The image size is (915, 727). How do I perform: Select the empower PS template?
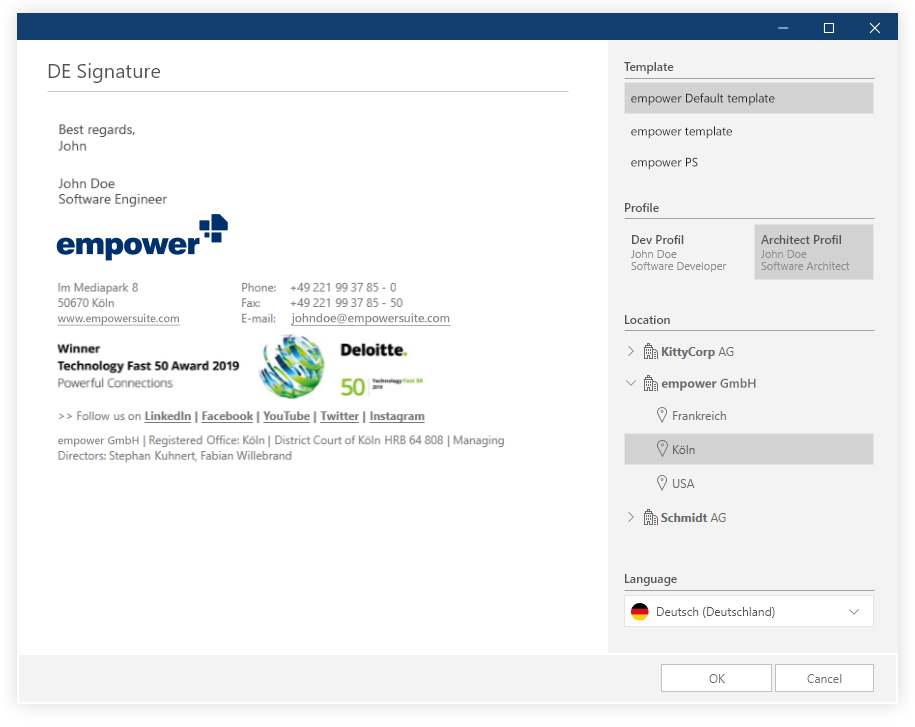[x=664, y=163]
